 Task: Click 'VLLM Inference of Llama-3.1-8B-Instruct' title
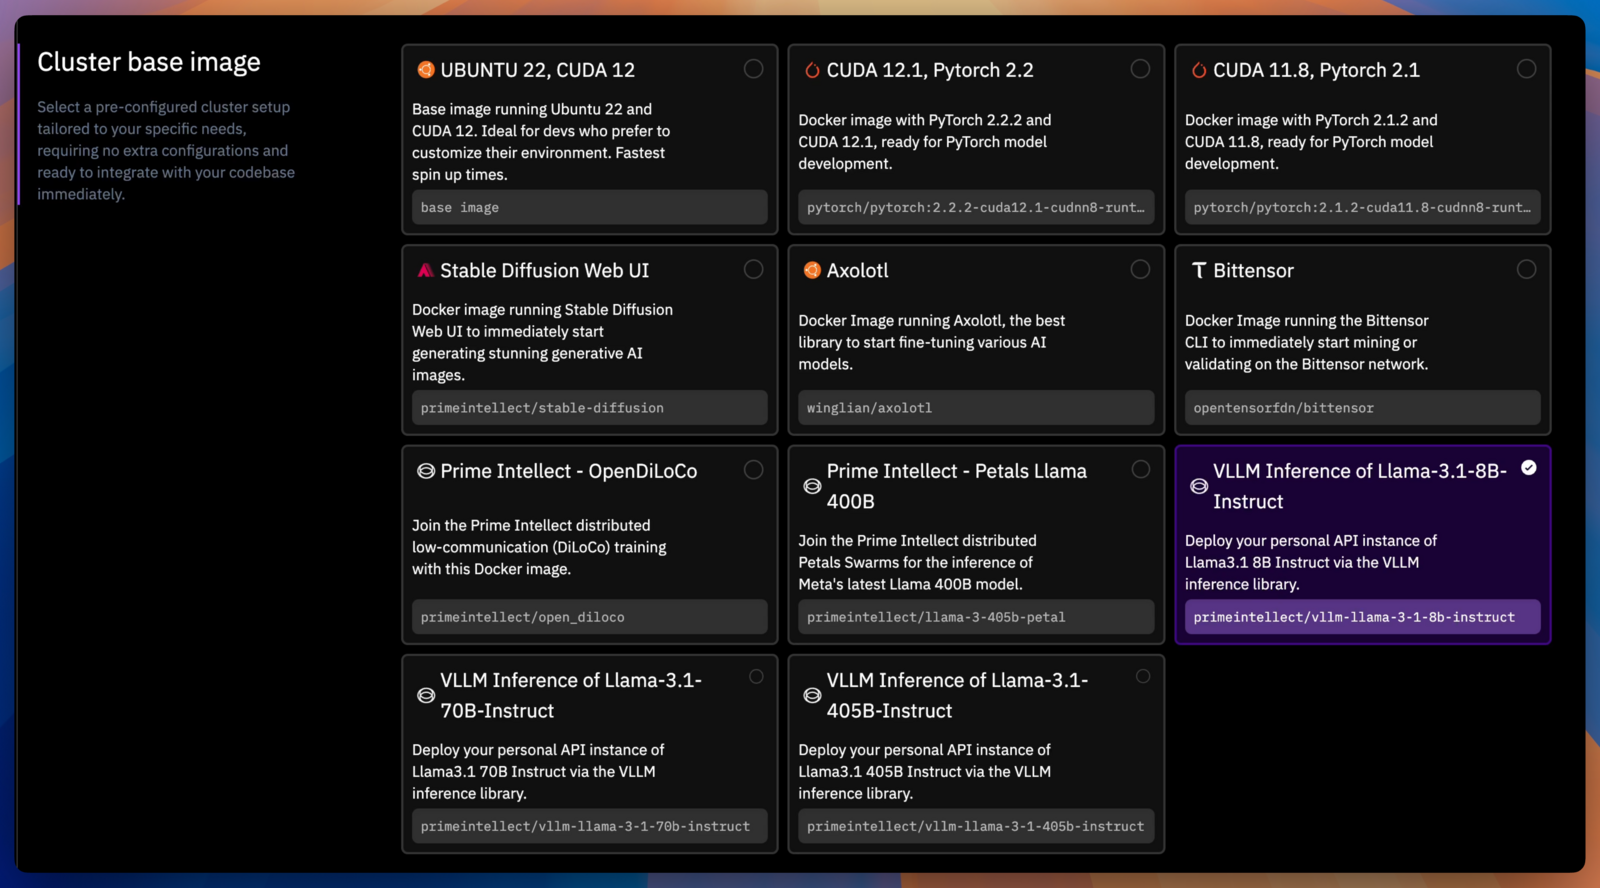(x=1360, y=486)
